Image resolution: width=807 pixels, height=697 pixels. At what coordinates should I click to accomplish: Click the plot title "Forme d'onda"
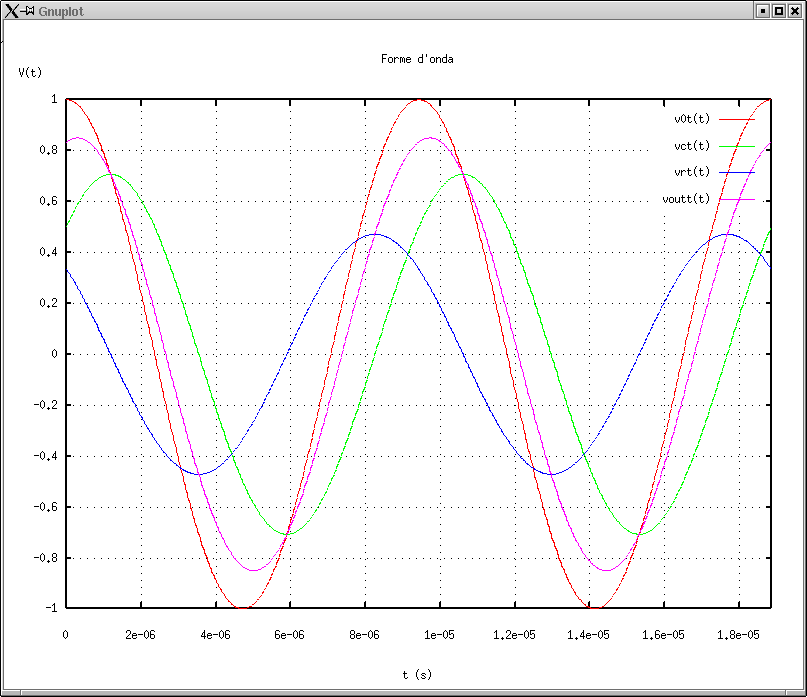pos(417,59)
